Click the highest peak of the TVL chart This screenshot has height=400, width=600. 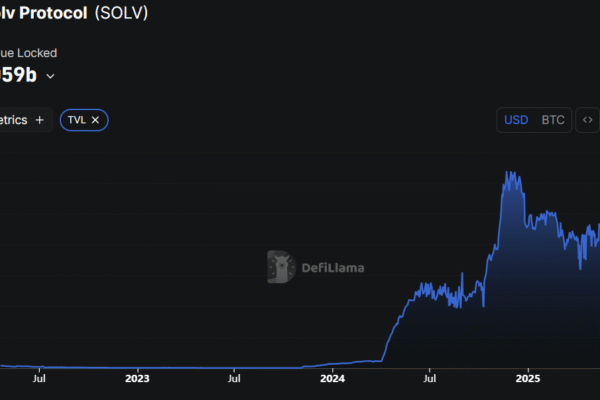(511, 172)
